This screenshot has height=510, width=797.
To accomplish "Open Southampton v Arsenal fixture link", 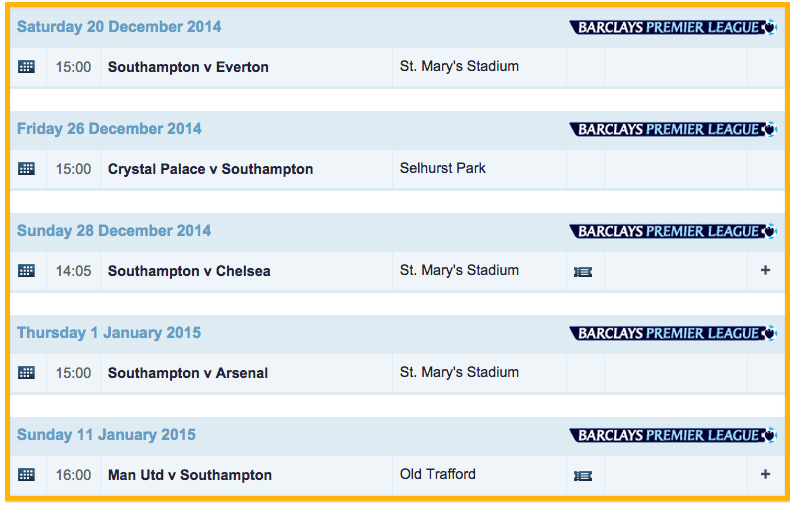I will point(188,373).
